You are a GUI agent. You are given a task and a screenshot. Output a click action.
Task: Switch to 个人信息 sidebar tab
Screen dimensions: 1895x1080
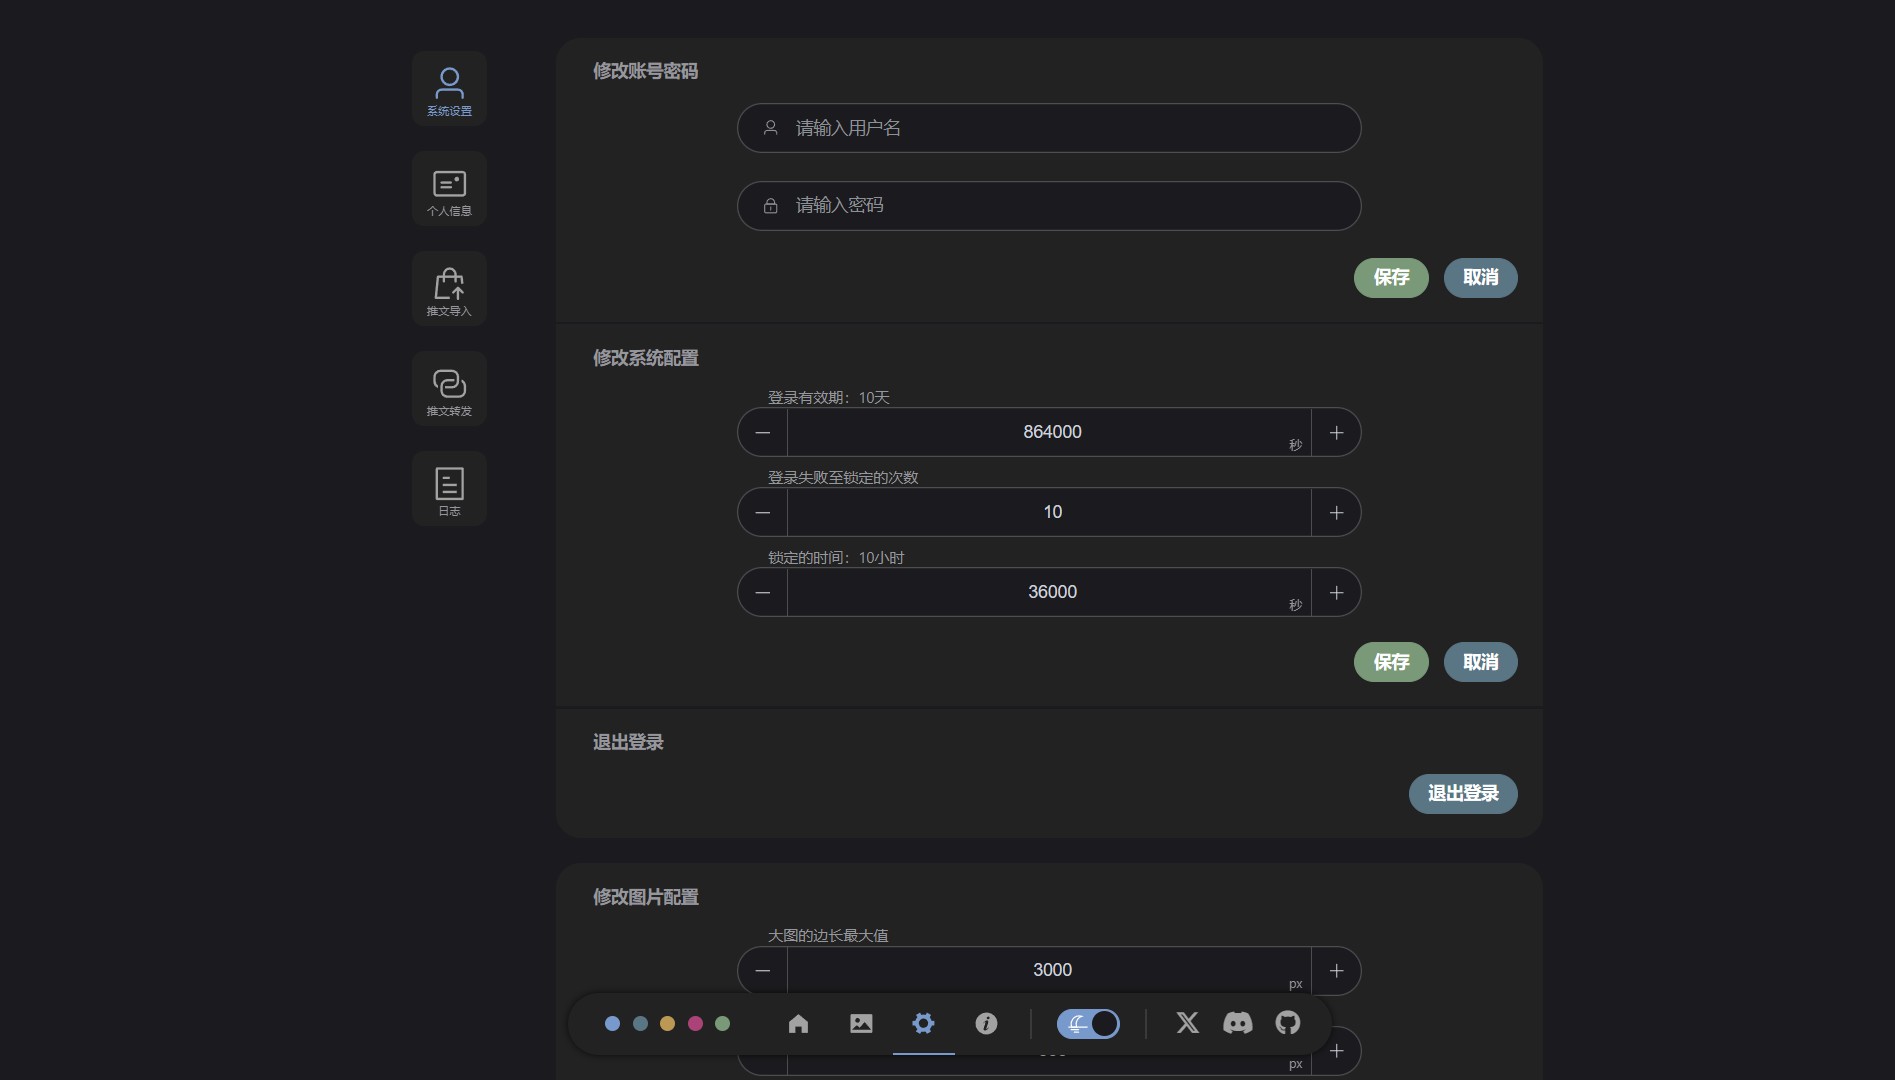(449, 189)
